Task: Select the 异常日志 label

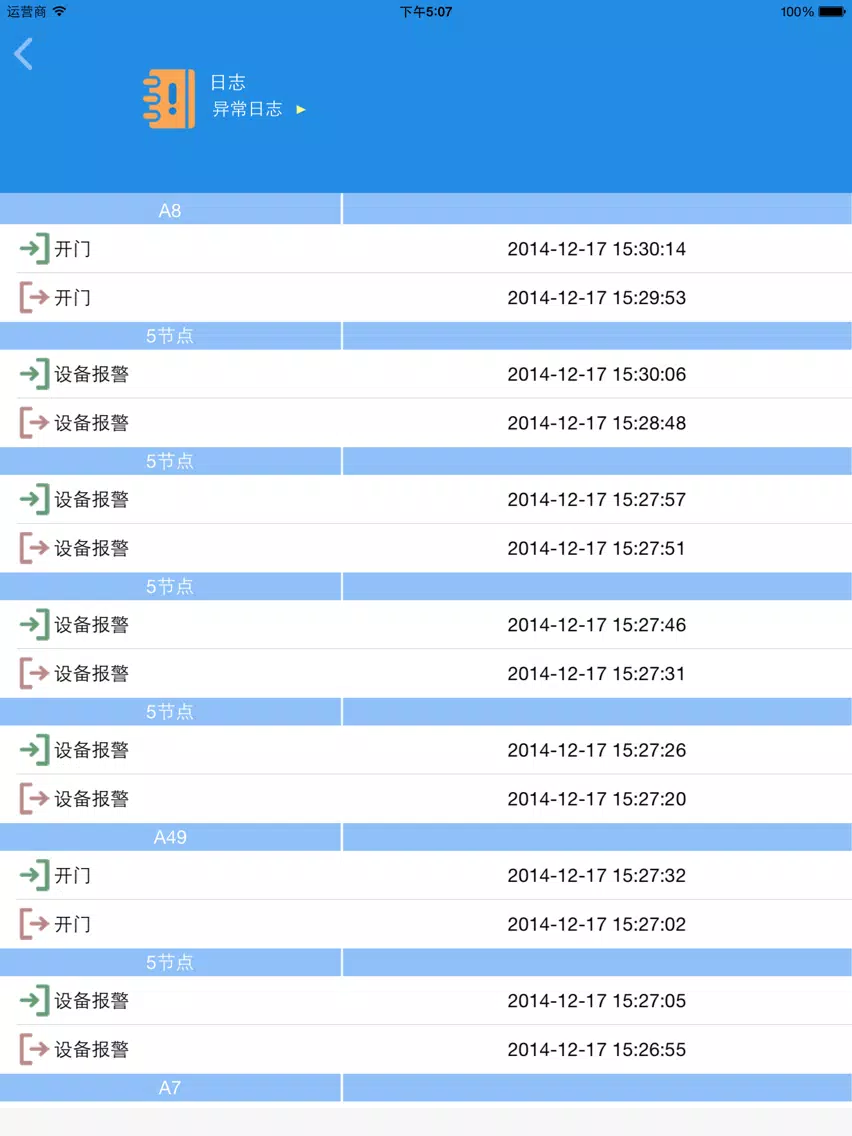Action: tap(247, 109)
